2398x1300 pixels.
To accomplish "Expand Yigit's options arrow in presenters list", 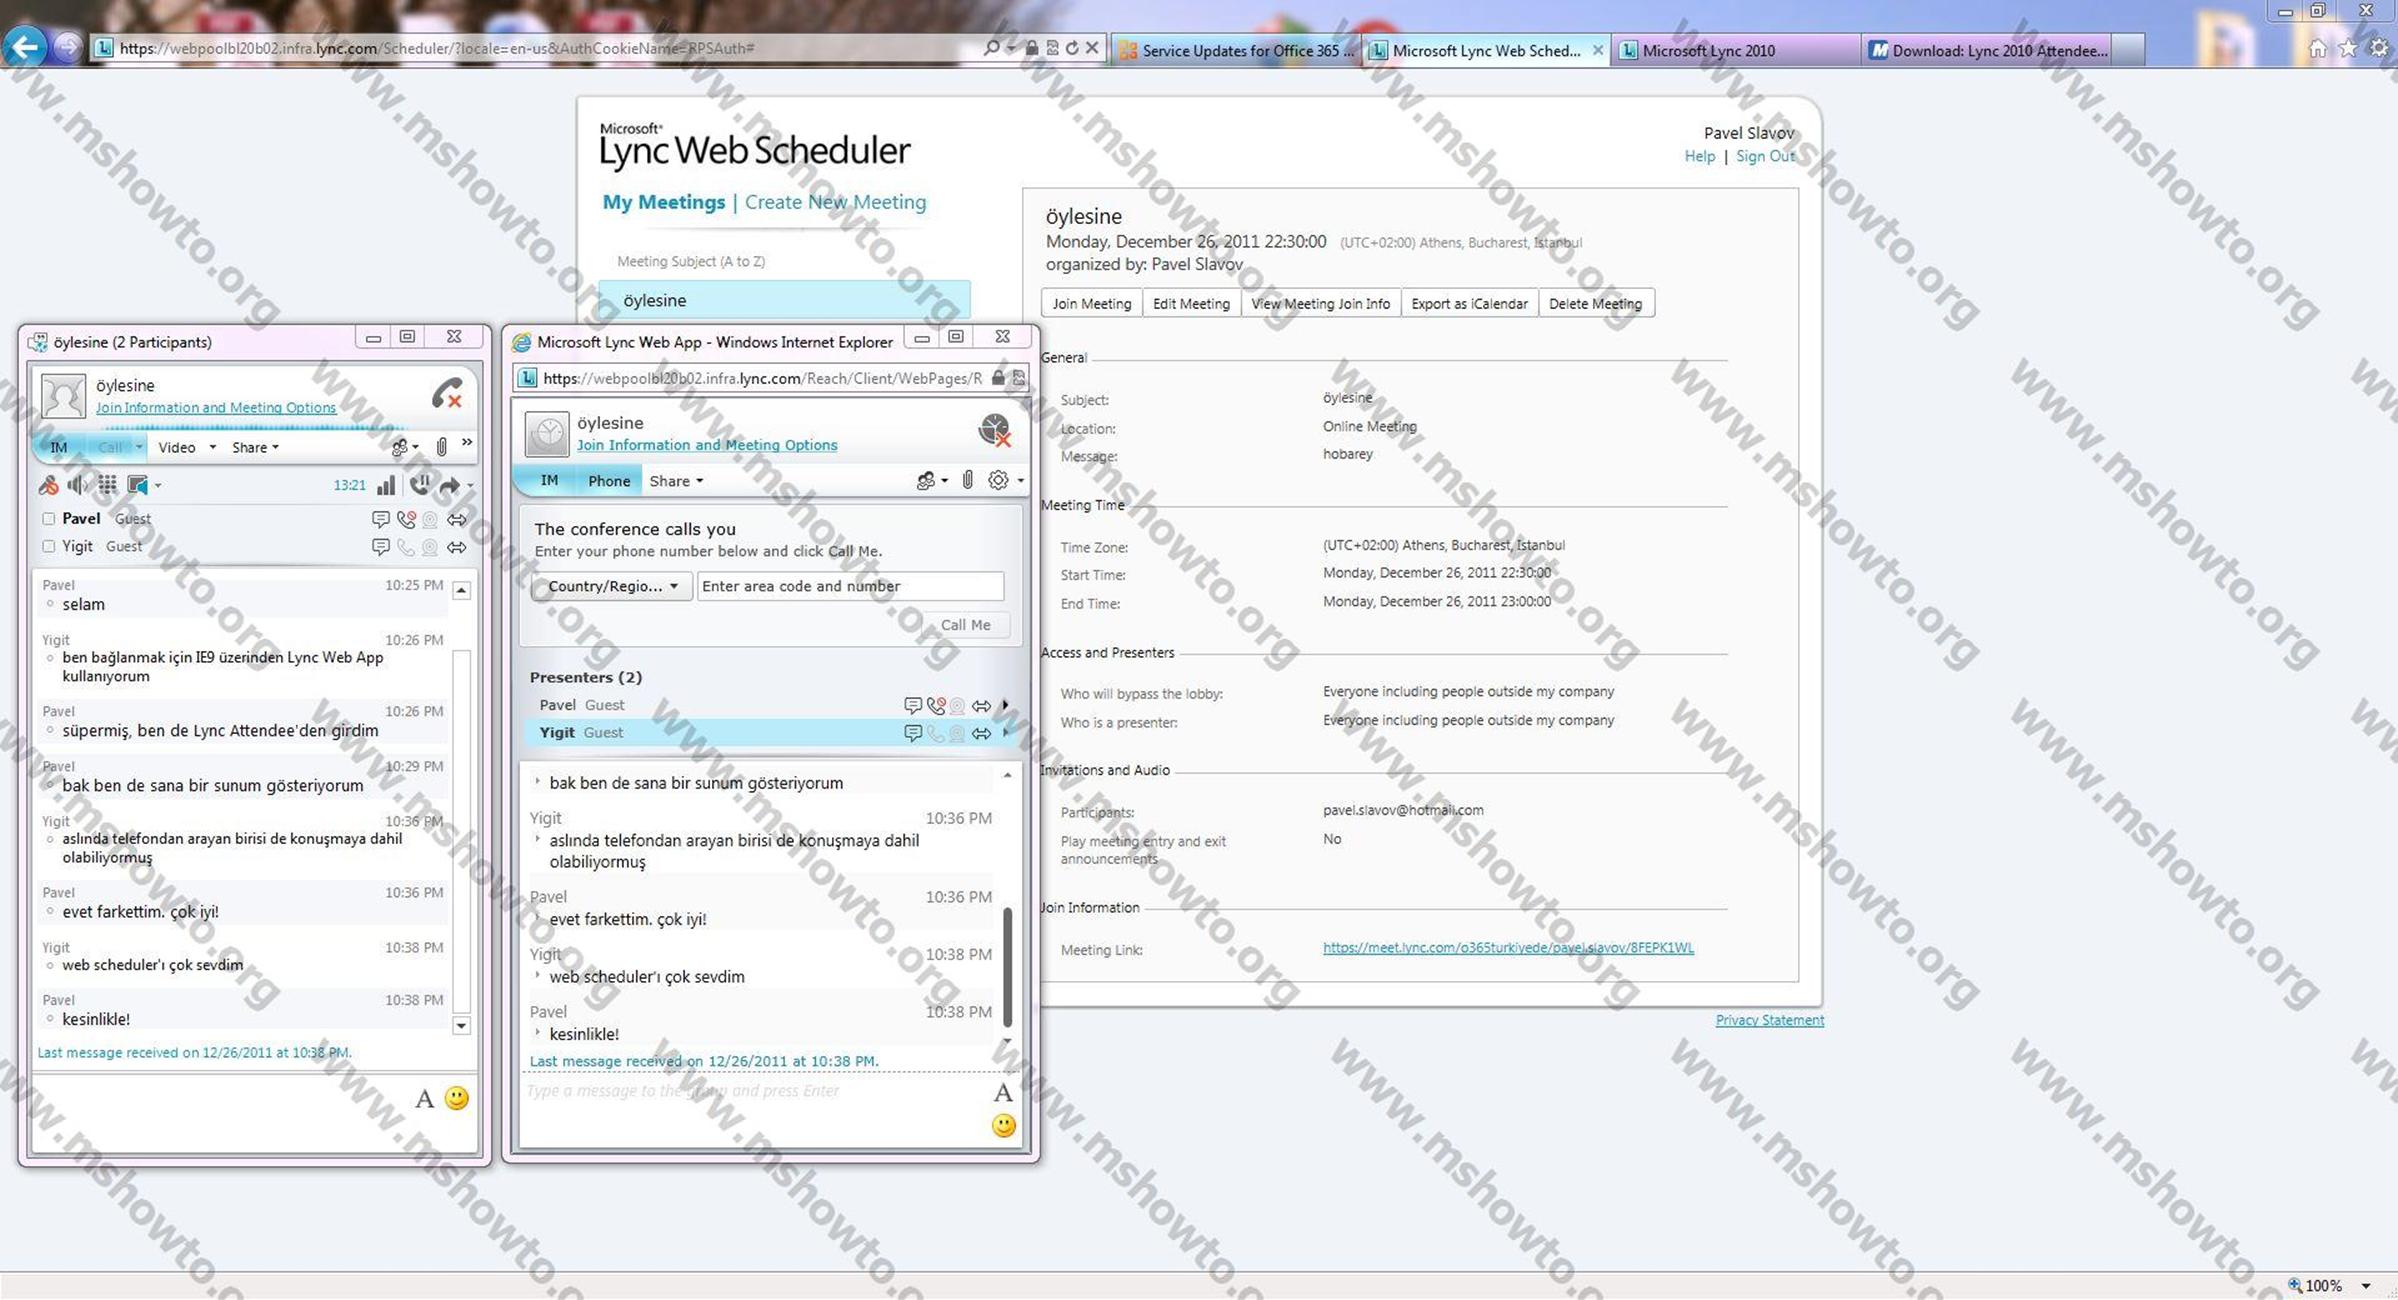I will click(1006, 733).
